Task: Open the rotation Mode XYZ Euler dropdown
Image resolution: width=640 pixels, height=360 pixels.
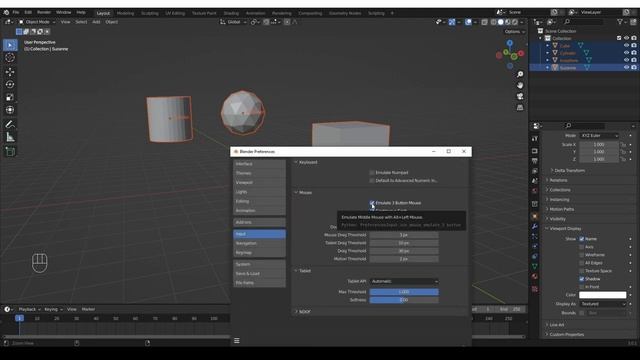Action: point(599,136)
